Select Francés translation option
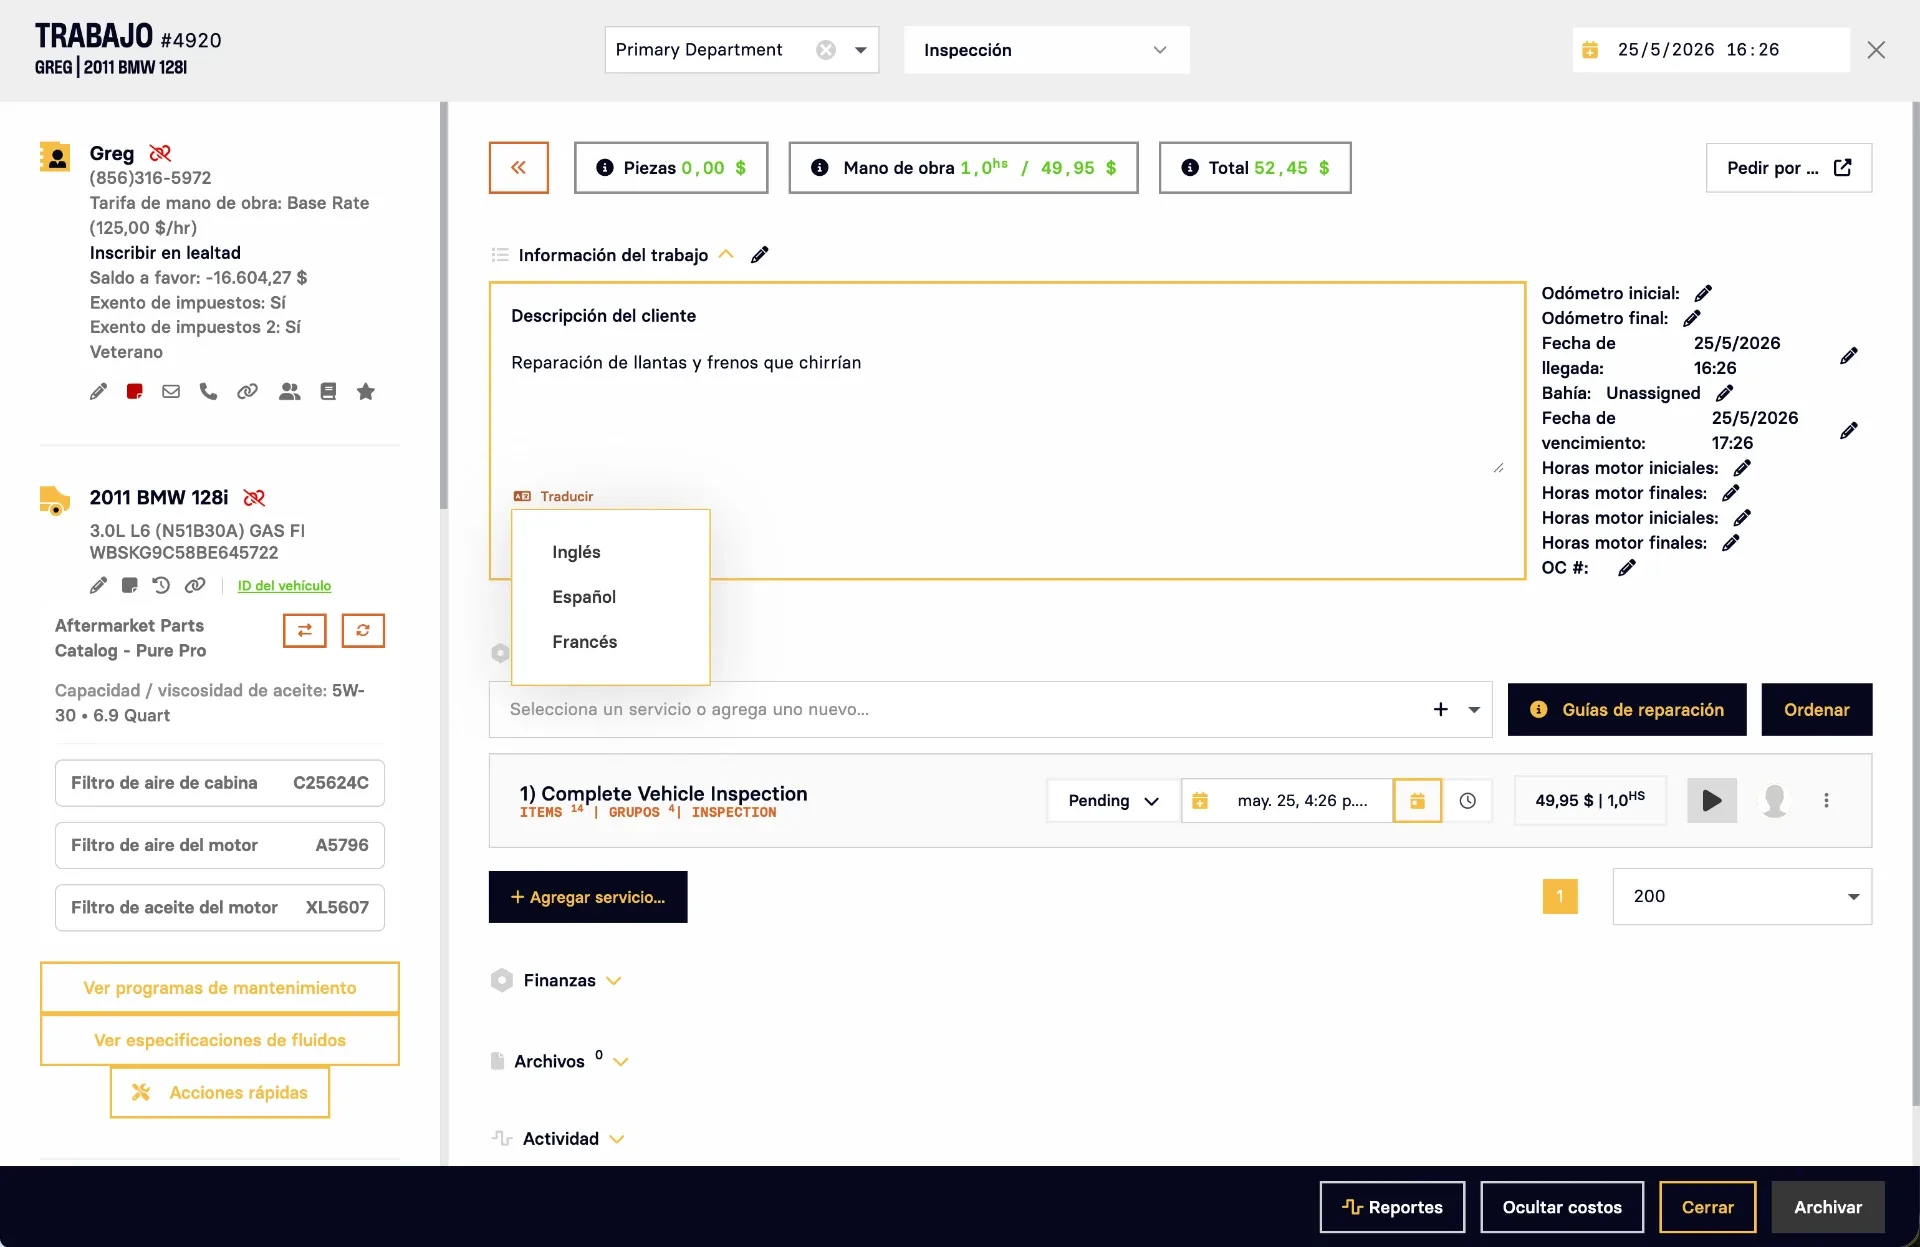1920x1247 pixels. tap(585, 642)
